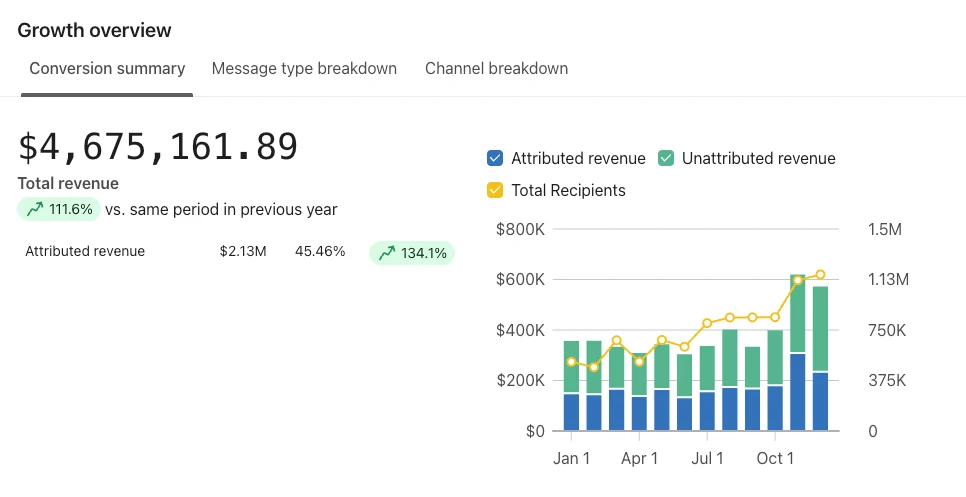This screenshot has height=497, width=966.
Task: Click the $800K axis label
Action: [521, 230]
